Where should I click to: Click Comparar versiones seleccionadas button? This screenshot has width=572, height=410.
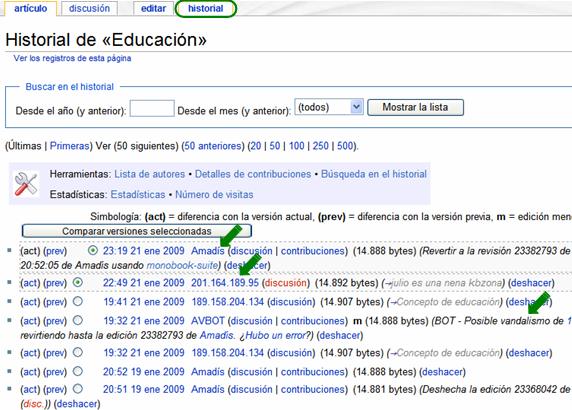coord(136,231)
